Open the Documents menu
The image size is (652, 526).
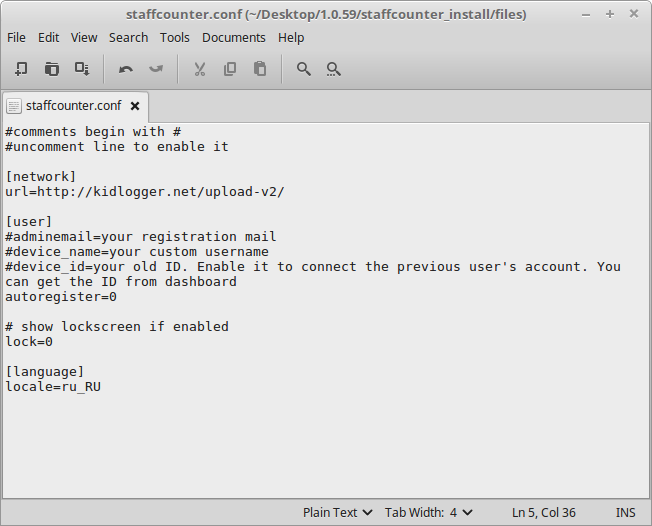click(234, 37)
